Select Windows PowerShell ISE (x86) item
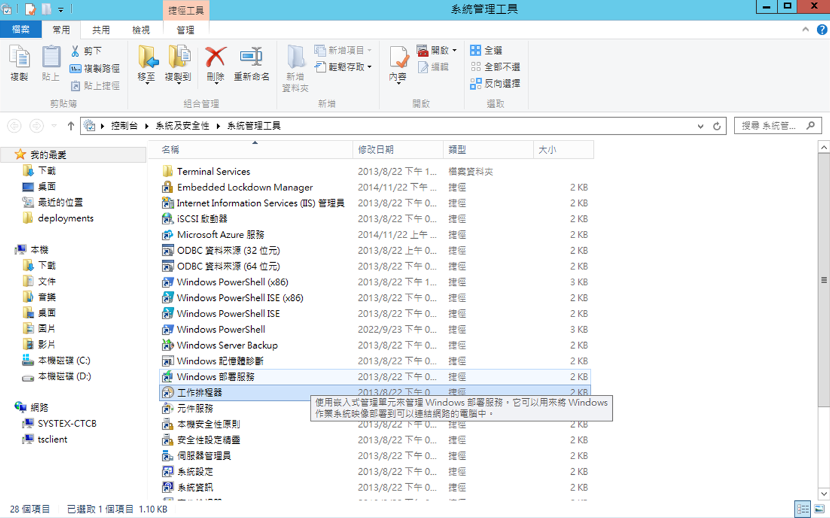The image size is (830, 518). (232, 298)
